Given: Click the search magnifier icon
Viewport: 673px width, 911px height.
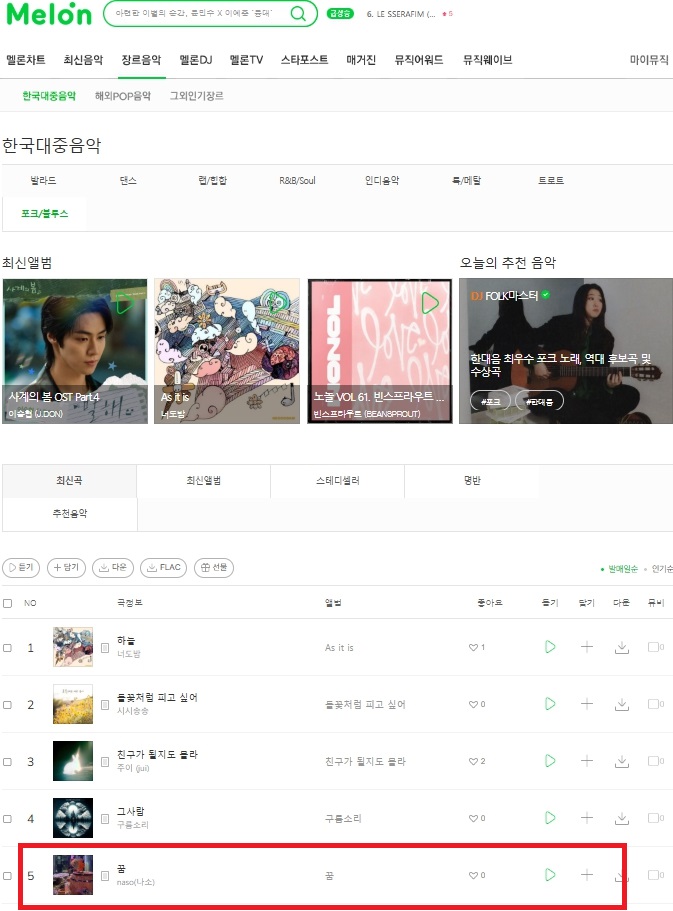Looking at the screenshot, I should click(298, 13).
